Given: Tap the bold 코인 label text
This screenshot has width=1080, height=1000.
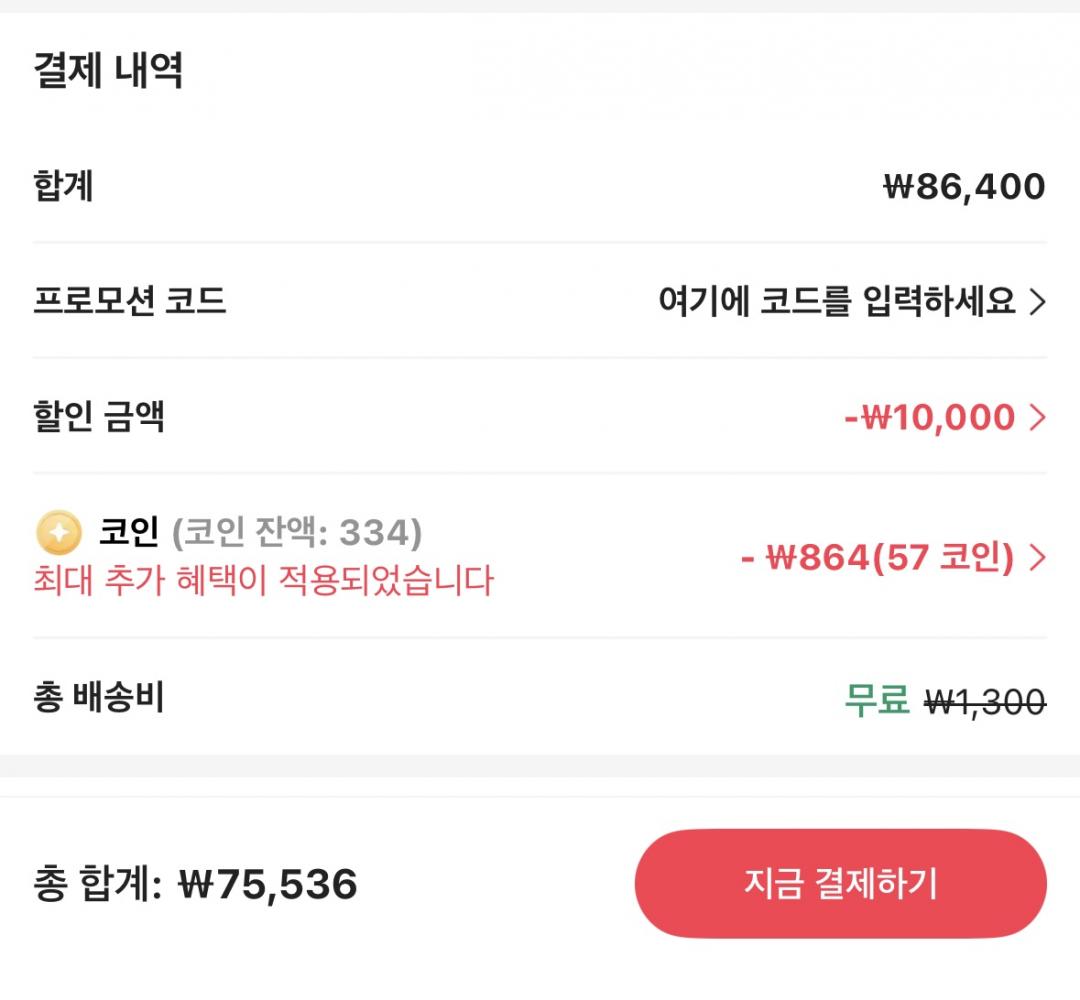Looking at the screenshot, I should [129, 532].
